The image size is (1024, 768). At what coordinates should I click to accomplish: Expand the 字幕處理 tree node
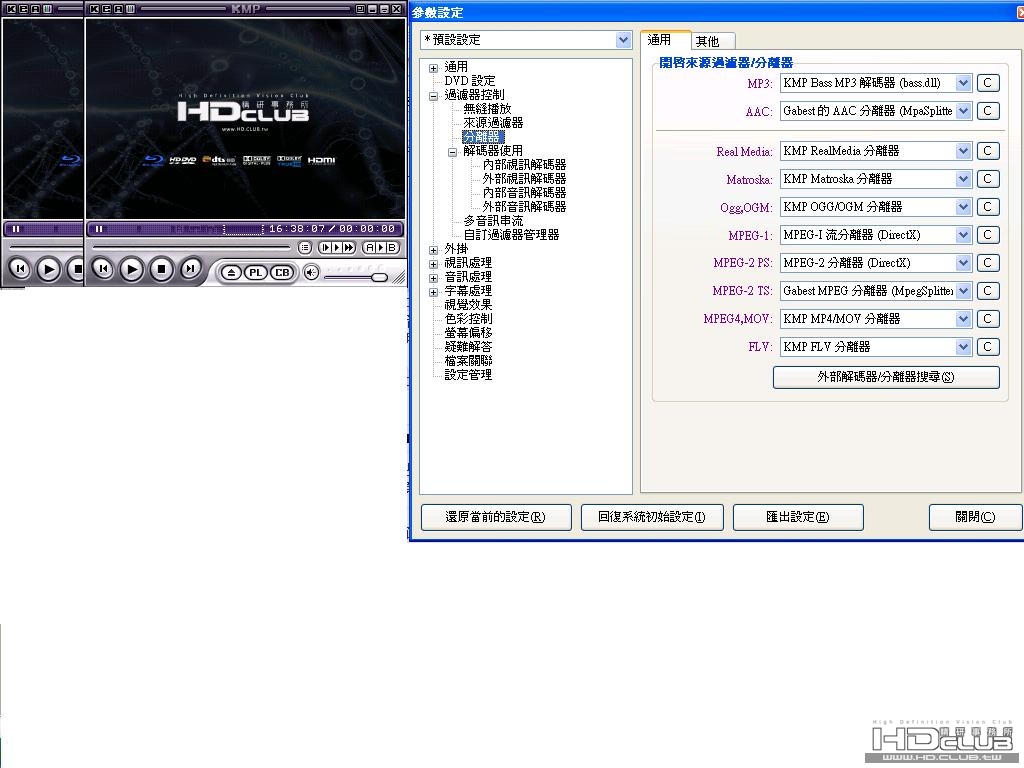pyautogui.click(x=433, y=292)
